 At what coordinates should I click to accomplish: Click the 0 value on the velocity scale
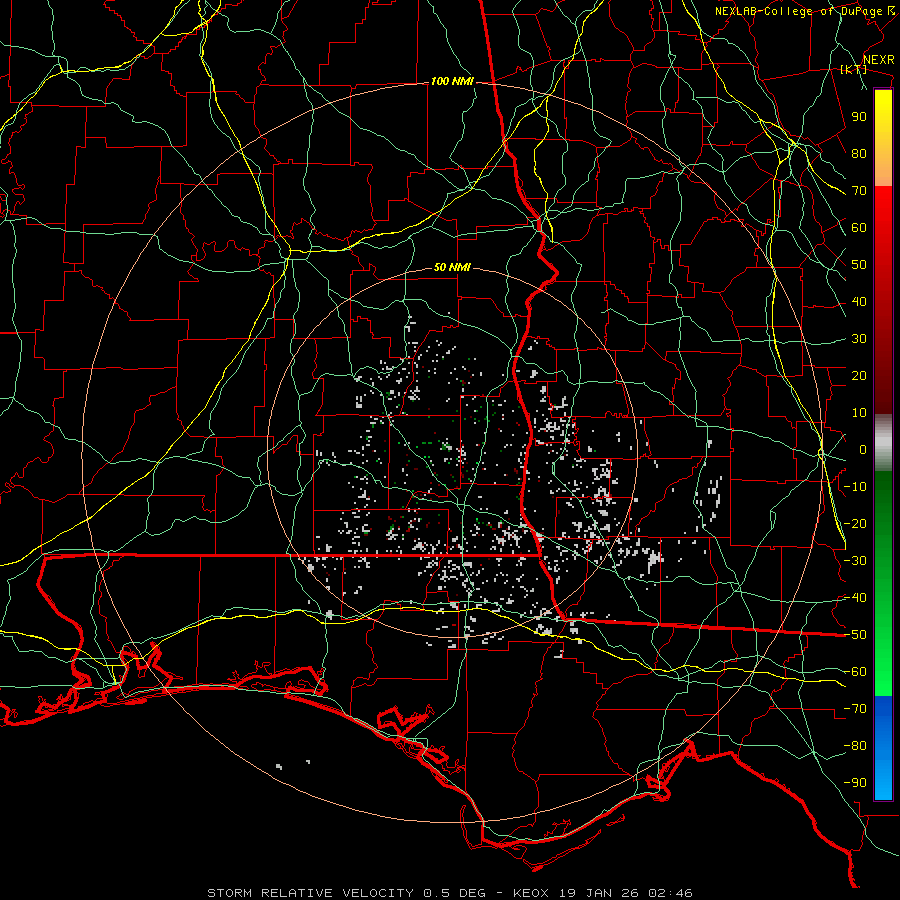click(x=863, y=449)
